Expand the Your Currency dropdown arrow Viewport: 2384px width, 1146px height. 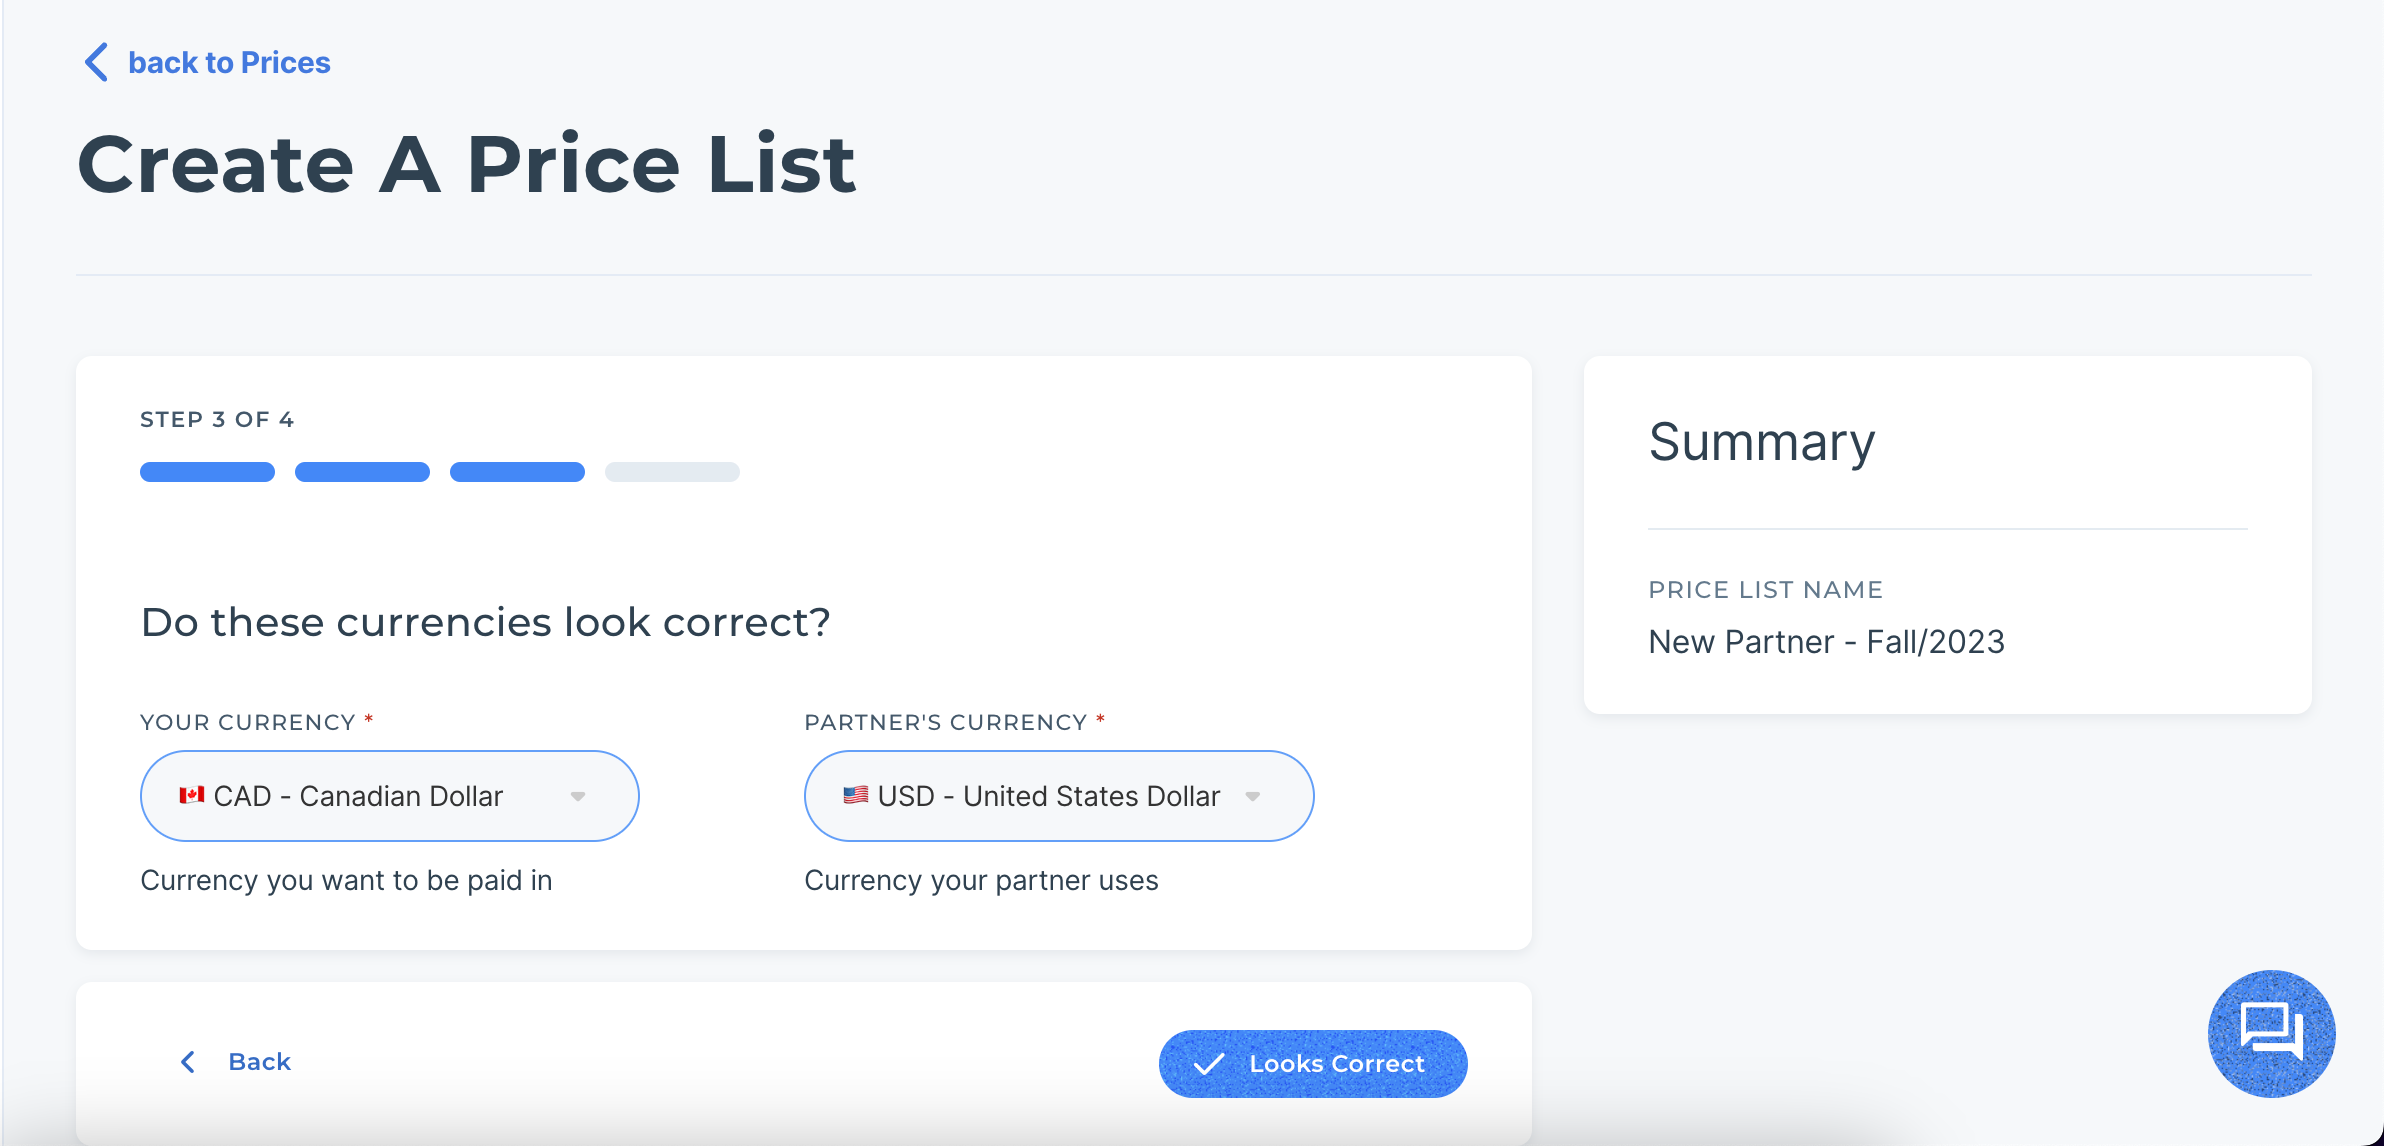coord(578,797)
